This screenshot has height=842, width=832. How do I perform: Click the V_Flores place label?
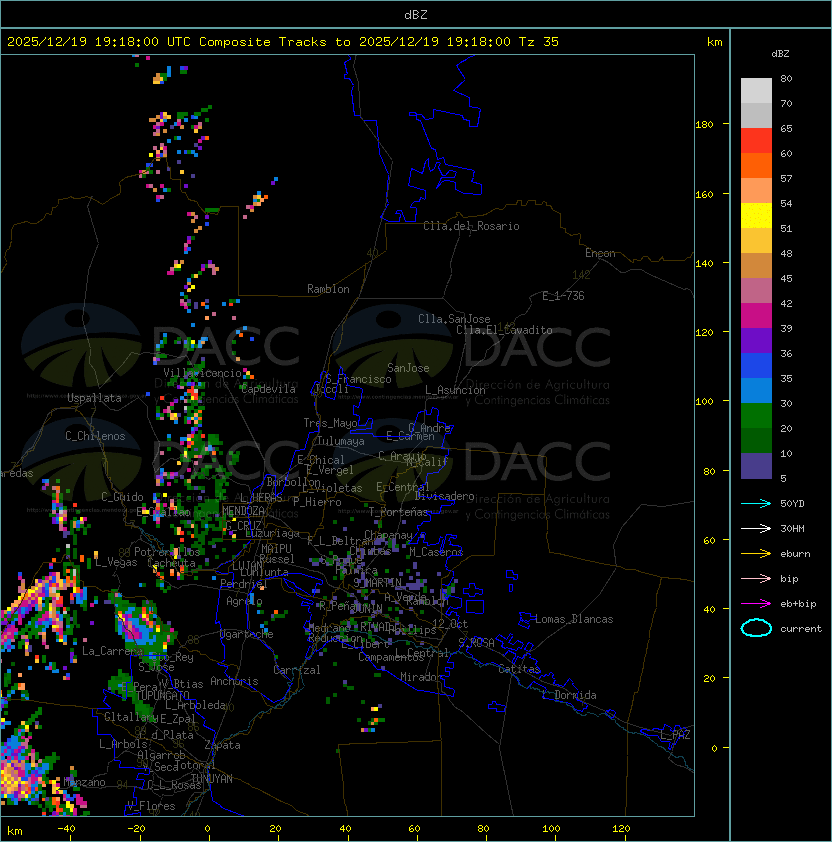pyautogui.click(x=151, y=806)
